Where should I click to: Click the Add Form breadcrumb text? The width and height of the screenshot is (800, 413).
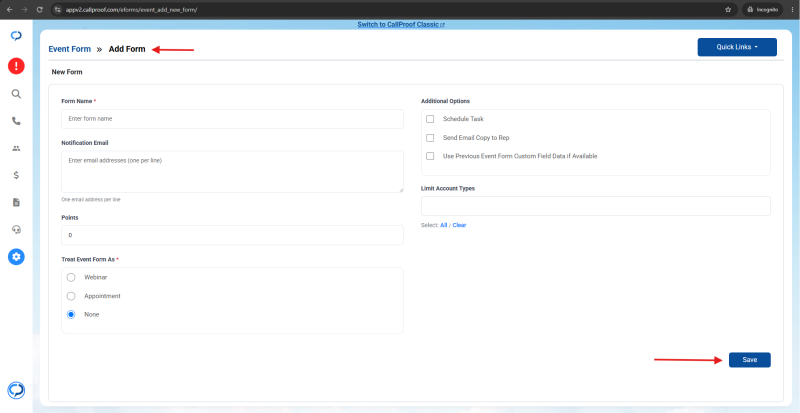click(x=127, y=50)
